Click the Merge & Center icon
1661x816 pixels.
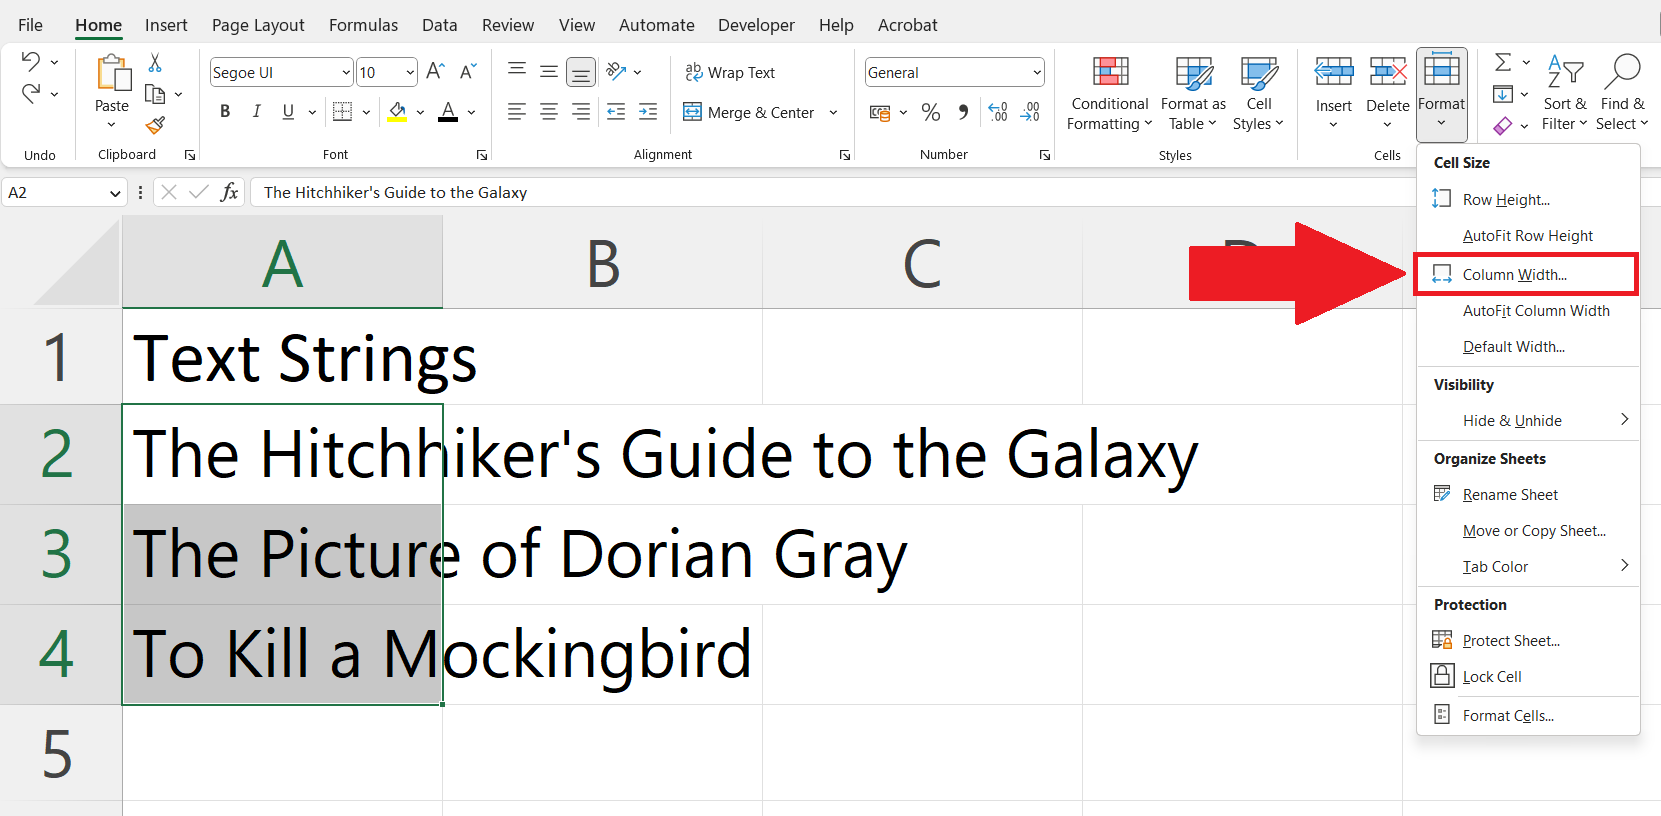coord(692,112)
